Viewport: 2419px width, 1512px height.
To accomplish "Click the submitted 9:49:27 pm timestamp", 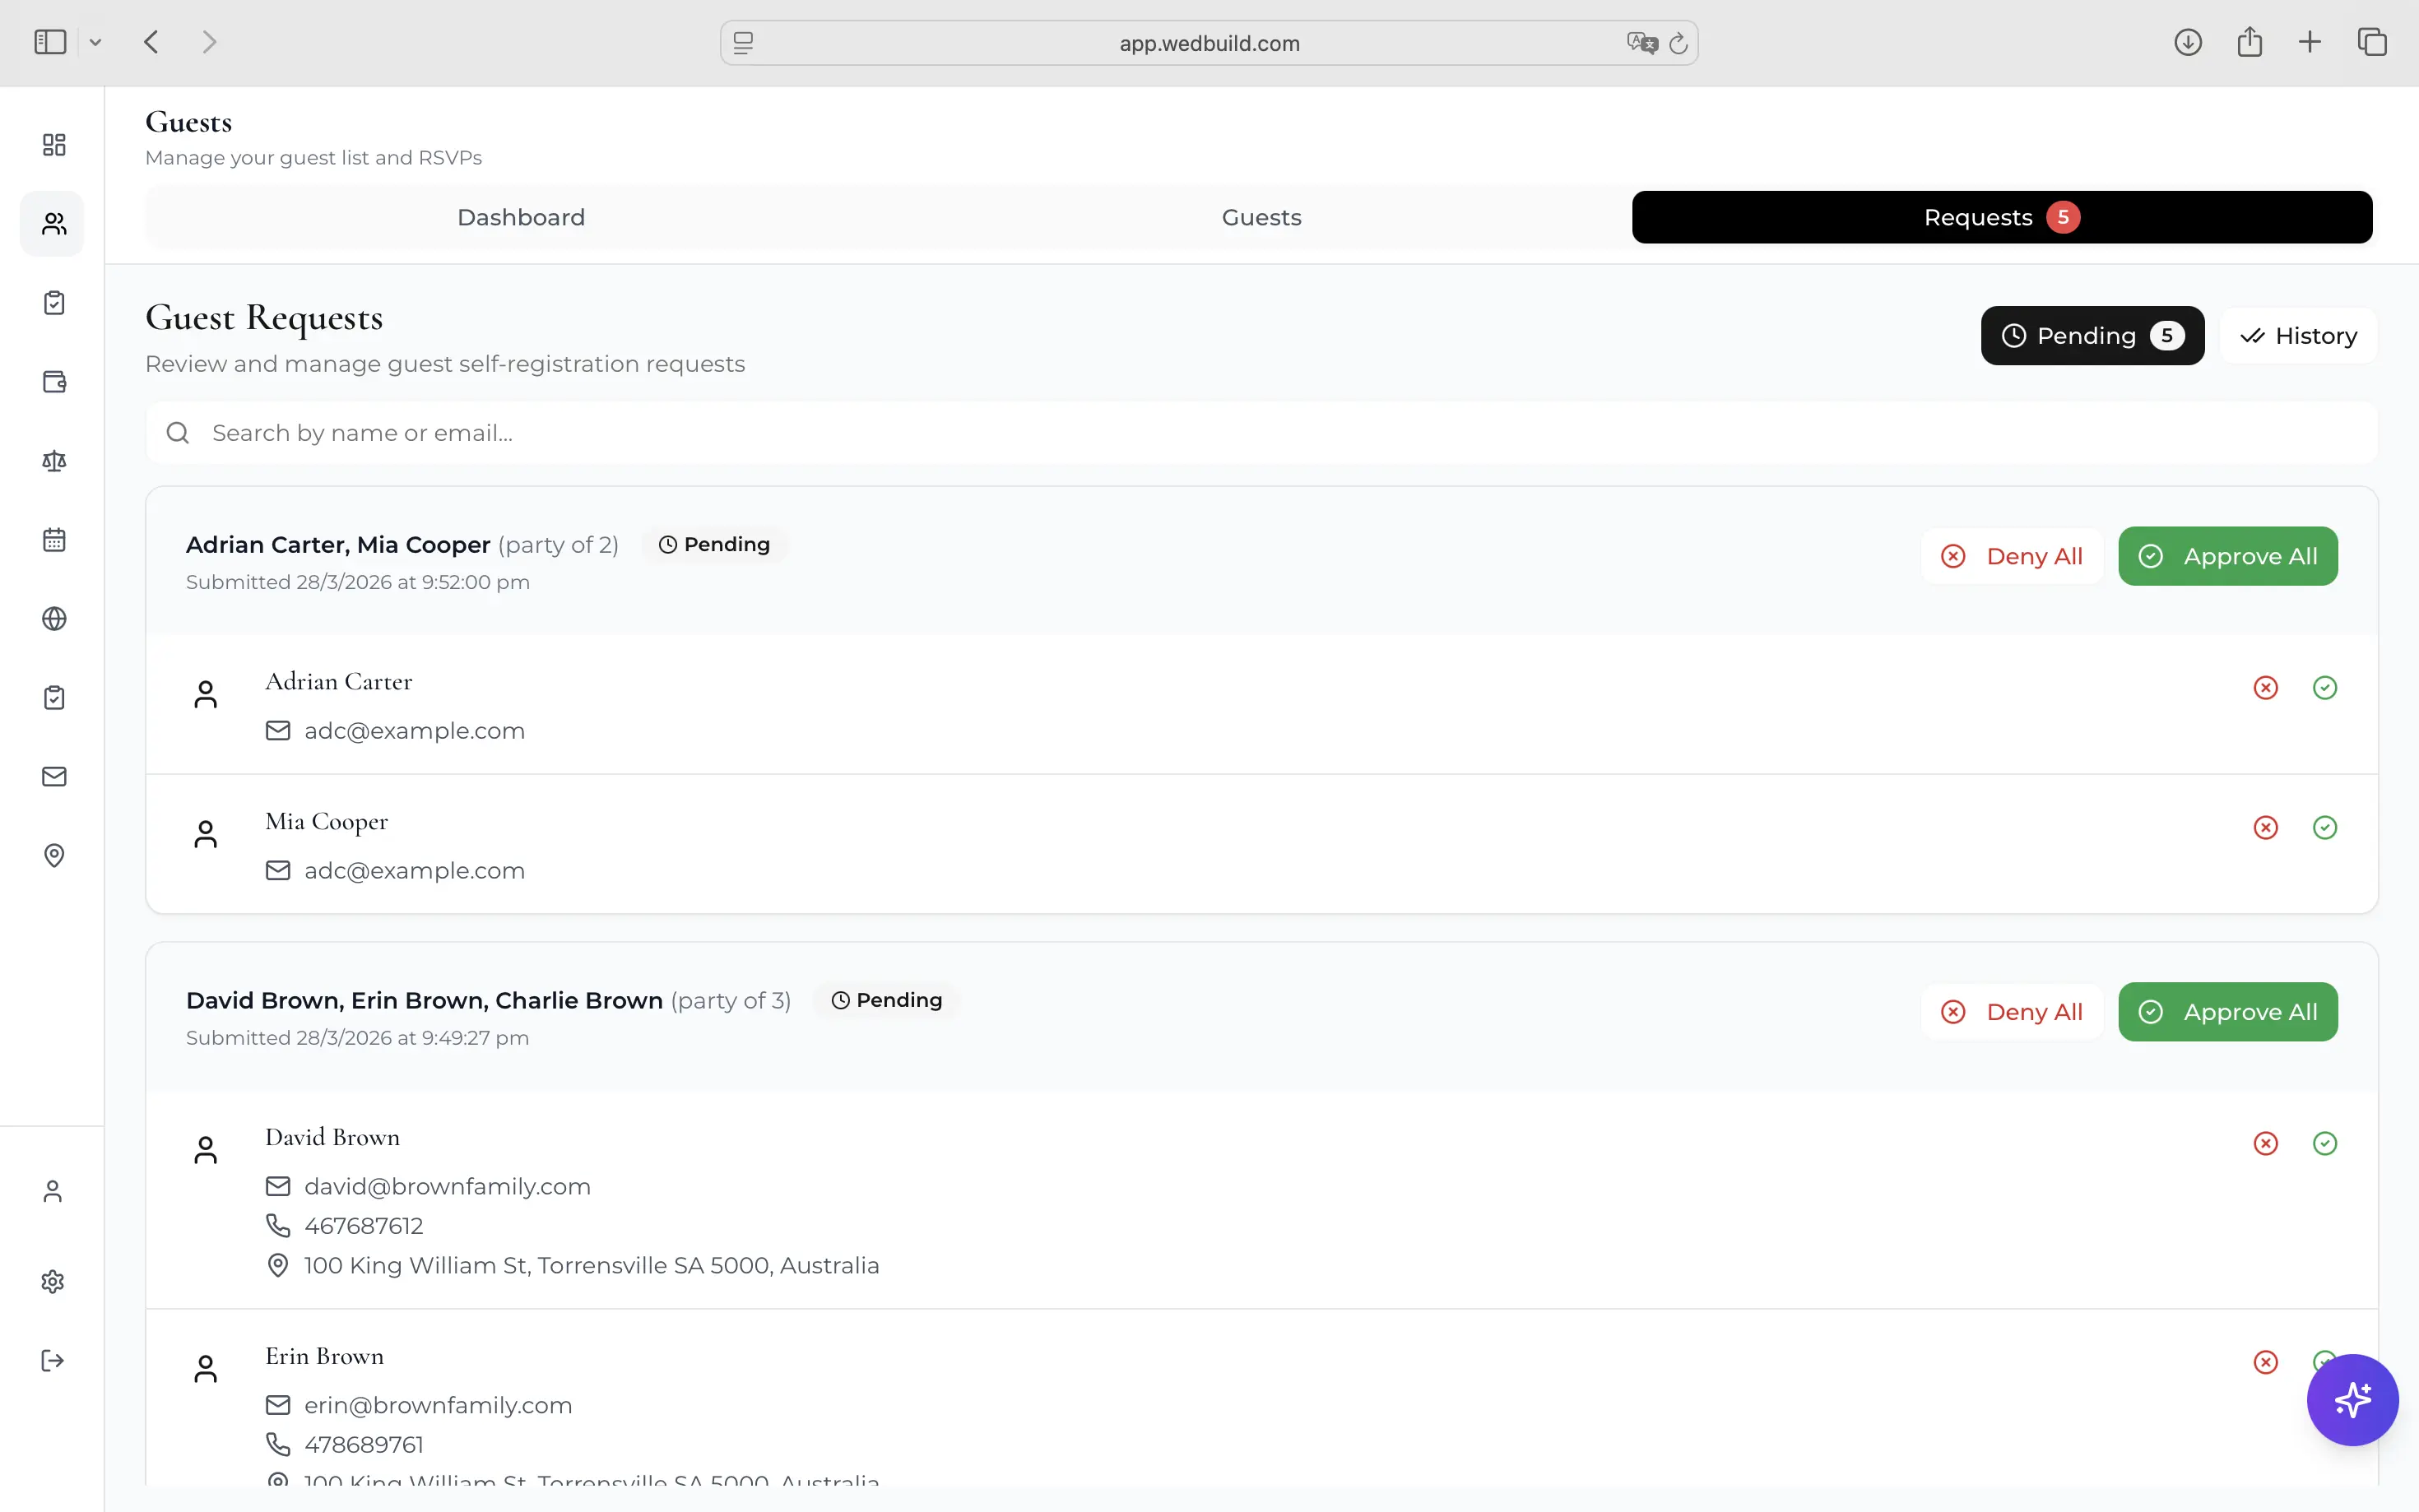I will (357, 1038).
